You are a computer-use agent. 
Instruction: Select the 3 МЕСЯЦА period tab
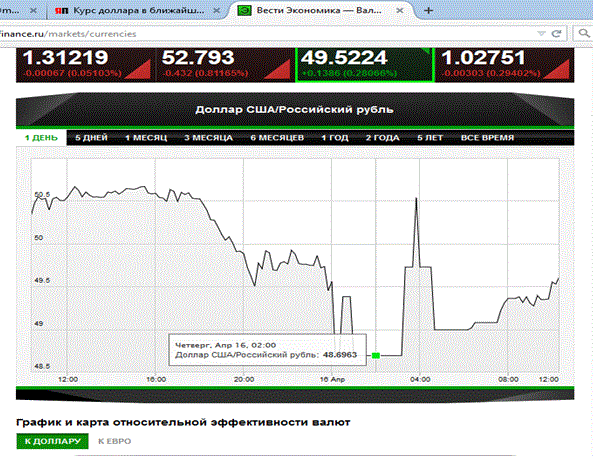tap(208, 138)
